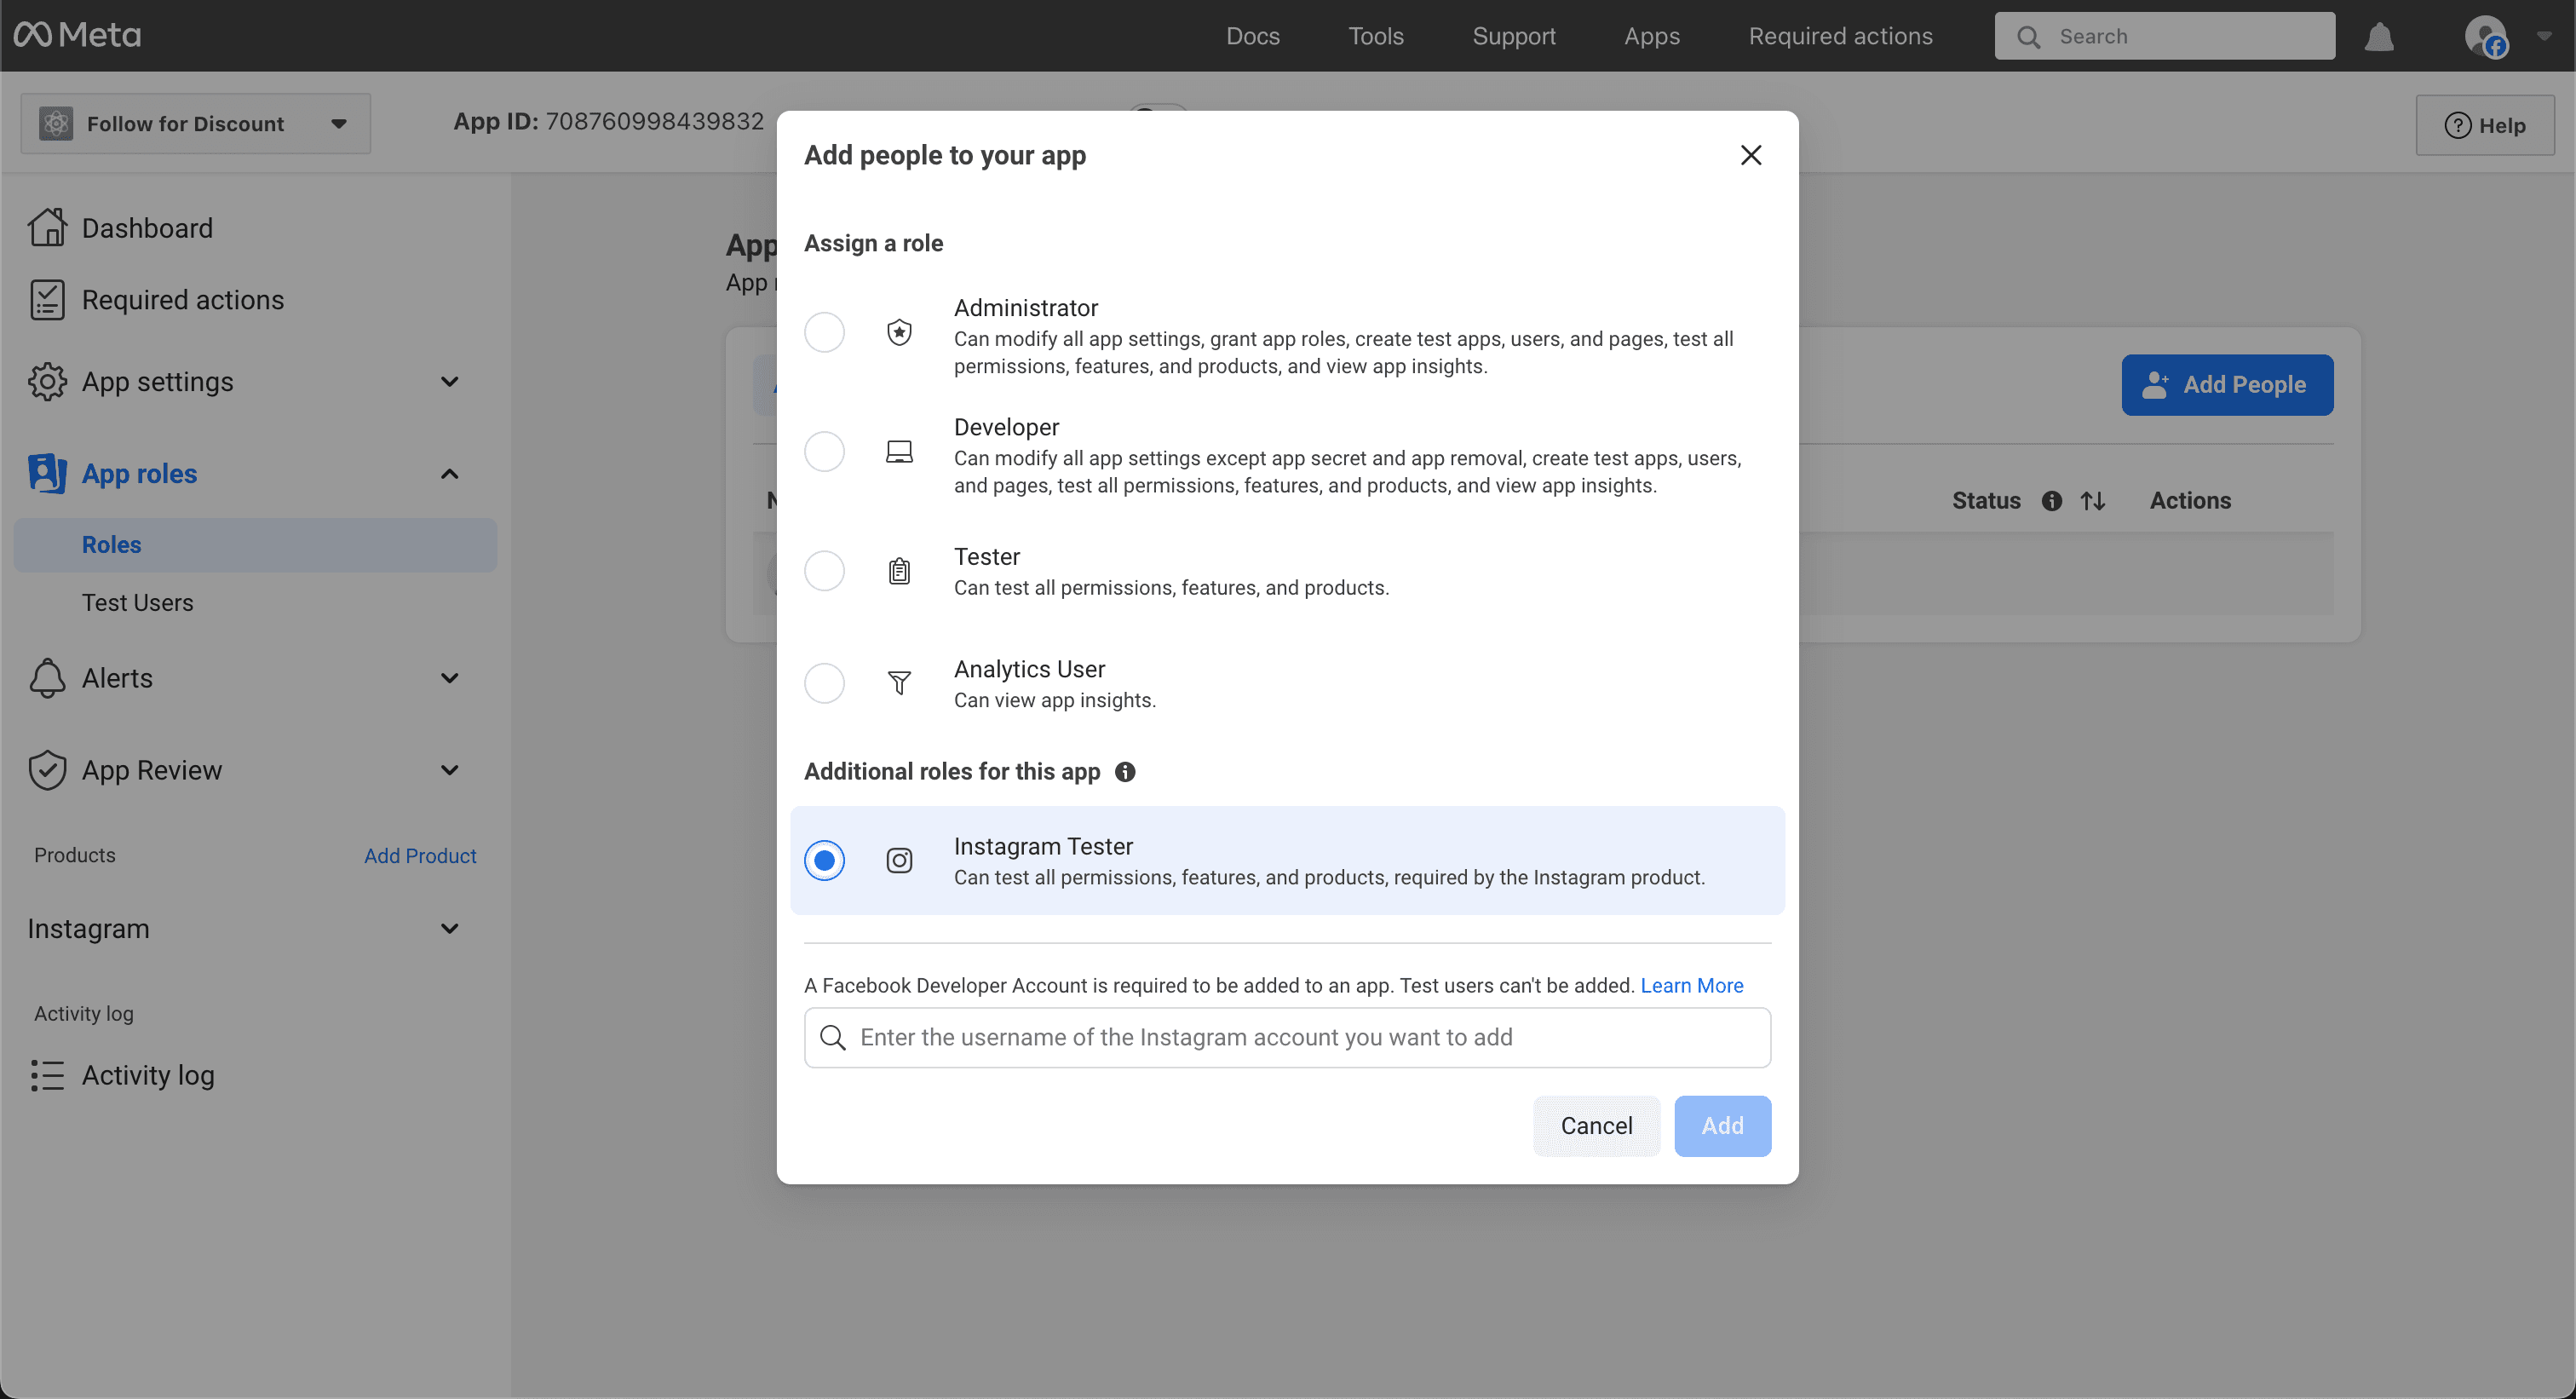Click the search magnifier icon in top bar
2576x1399 pixels.
(2028, 37)
